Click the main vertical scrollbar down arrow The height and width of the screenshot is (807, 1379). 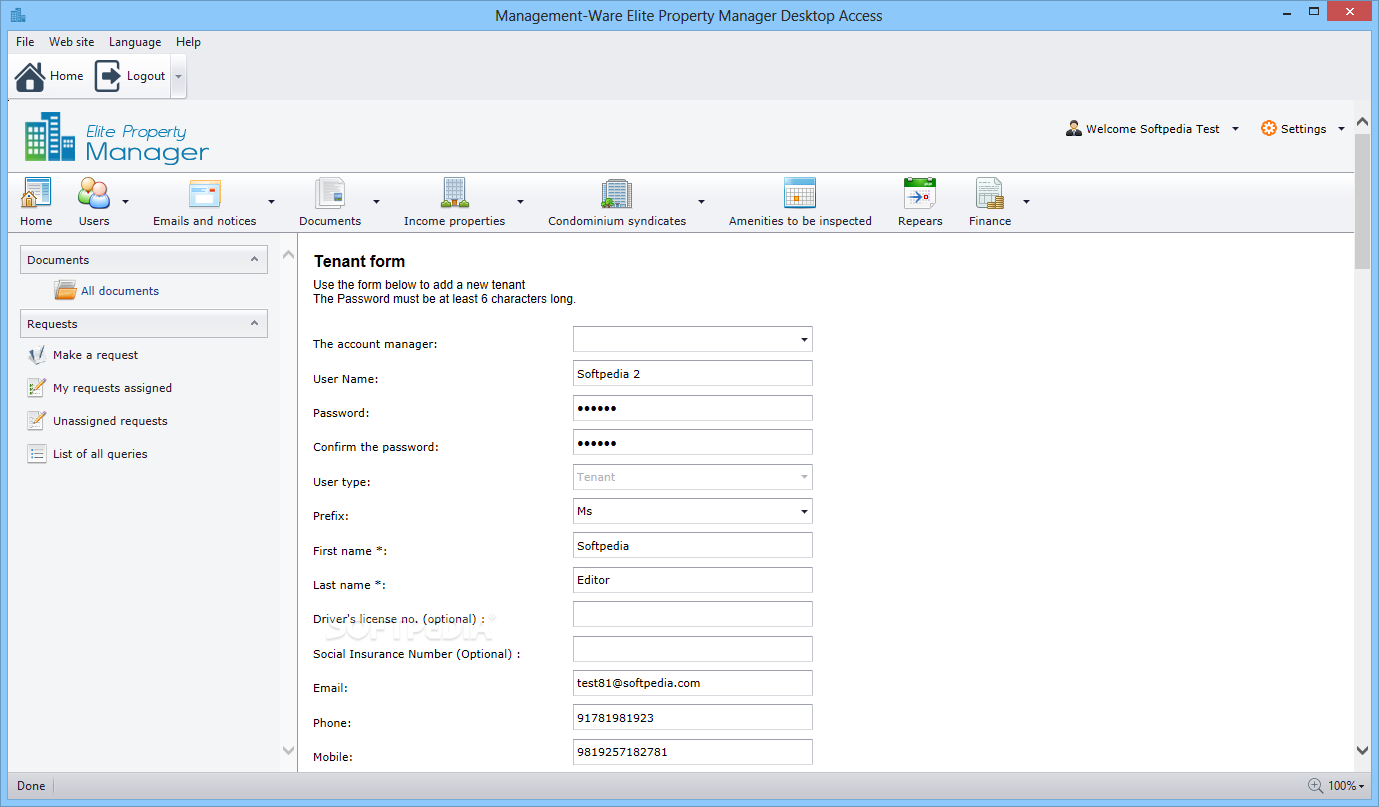click(x=1362, y=750)
